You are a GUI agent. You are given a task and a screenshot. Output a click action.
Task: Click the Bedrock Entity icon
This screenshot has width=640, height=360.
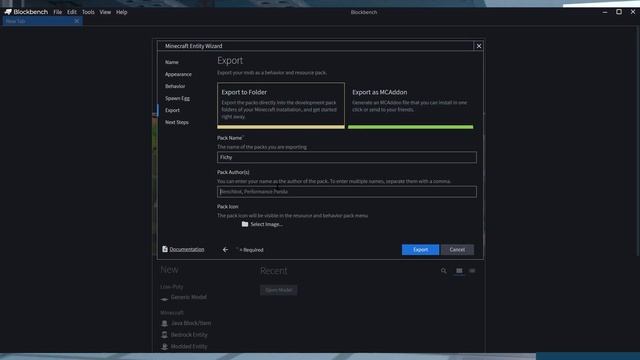pos(164,335)
